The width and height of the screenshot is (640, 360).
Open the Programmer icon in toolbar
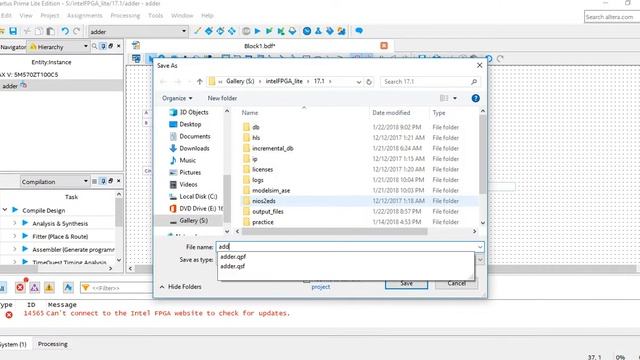[330, 31]
